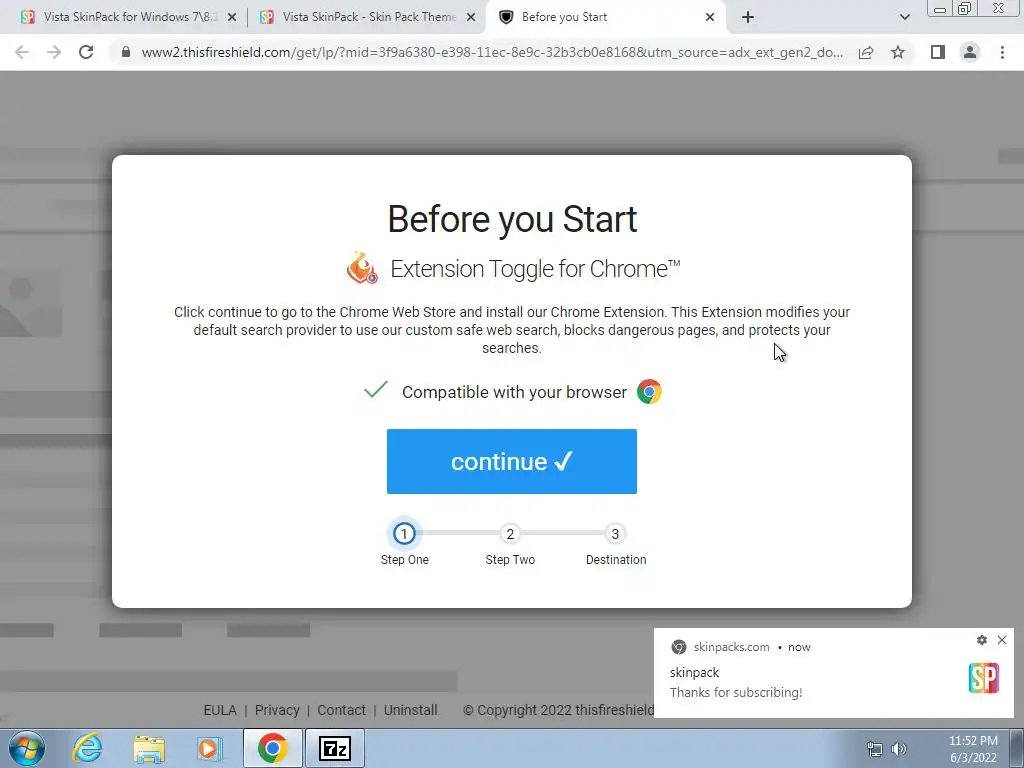Select step 3 Destination circle

pyautogui.click(x=615, y=534)
